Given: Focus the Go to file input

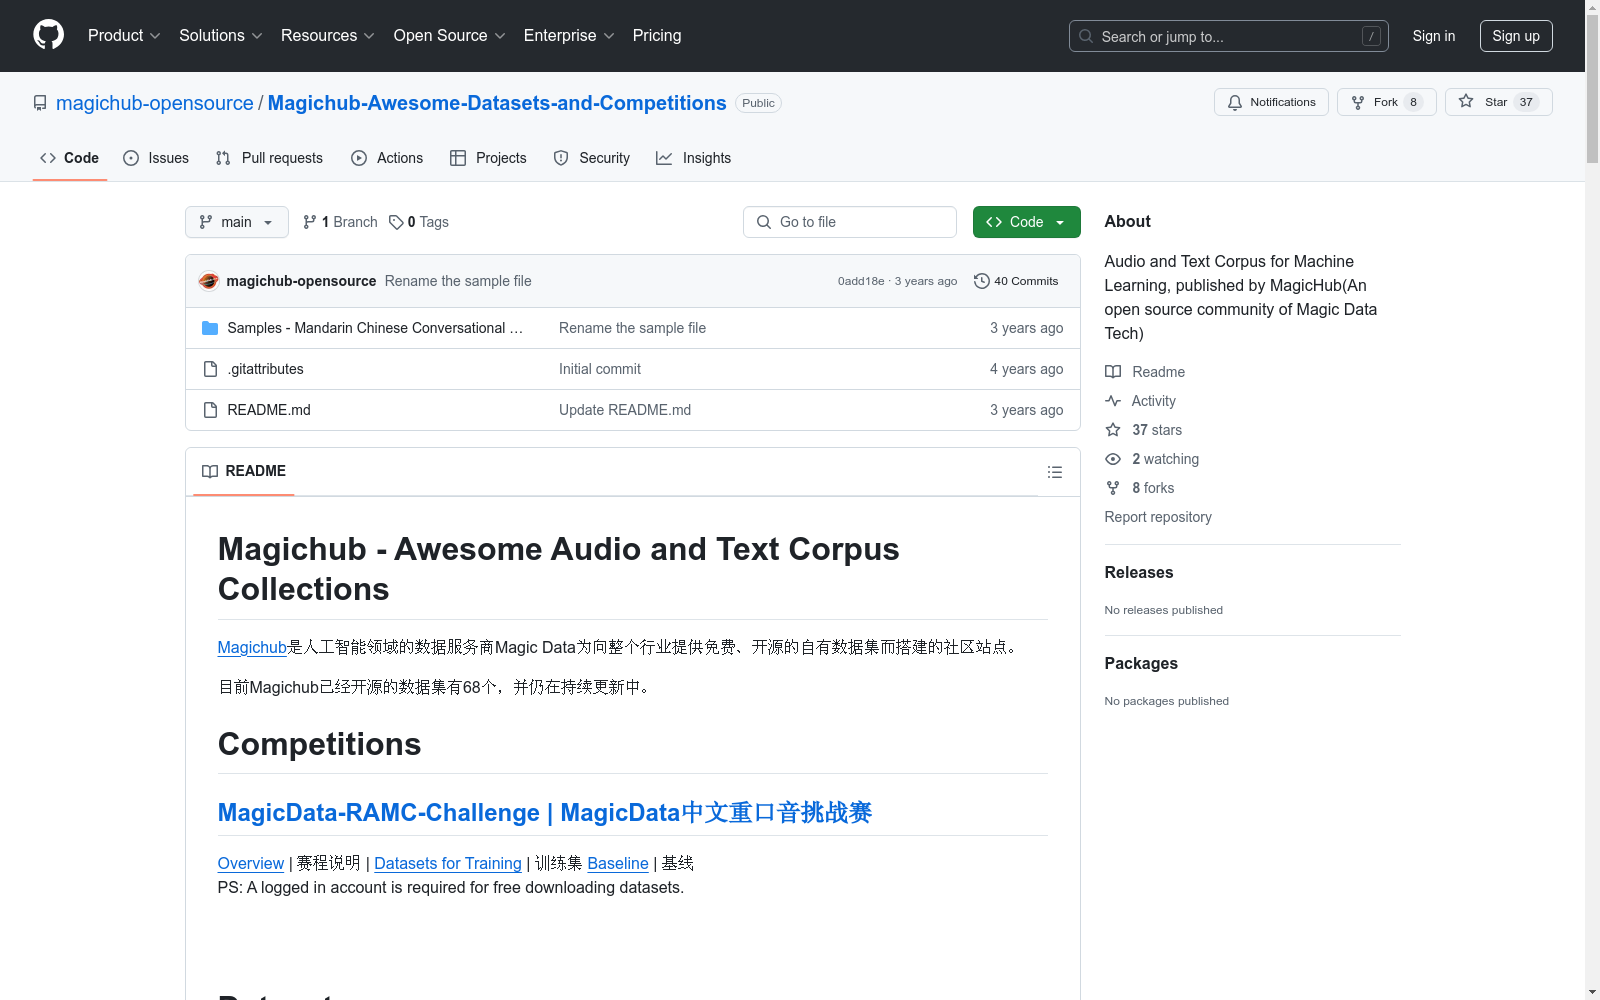Looking at the screenshot, I should coord(850,222).
